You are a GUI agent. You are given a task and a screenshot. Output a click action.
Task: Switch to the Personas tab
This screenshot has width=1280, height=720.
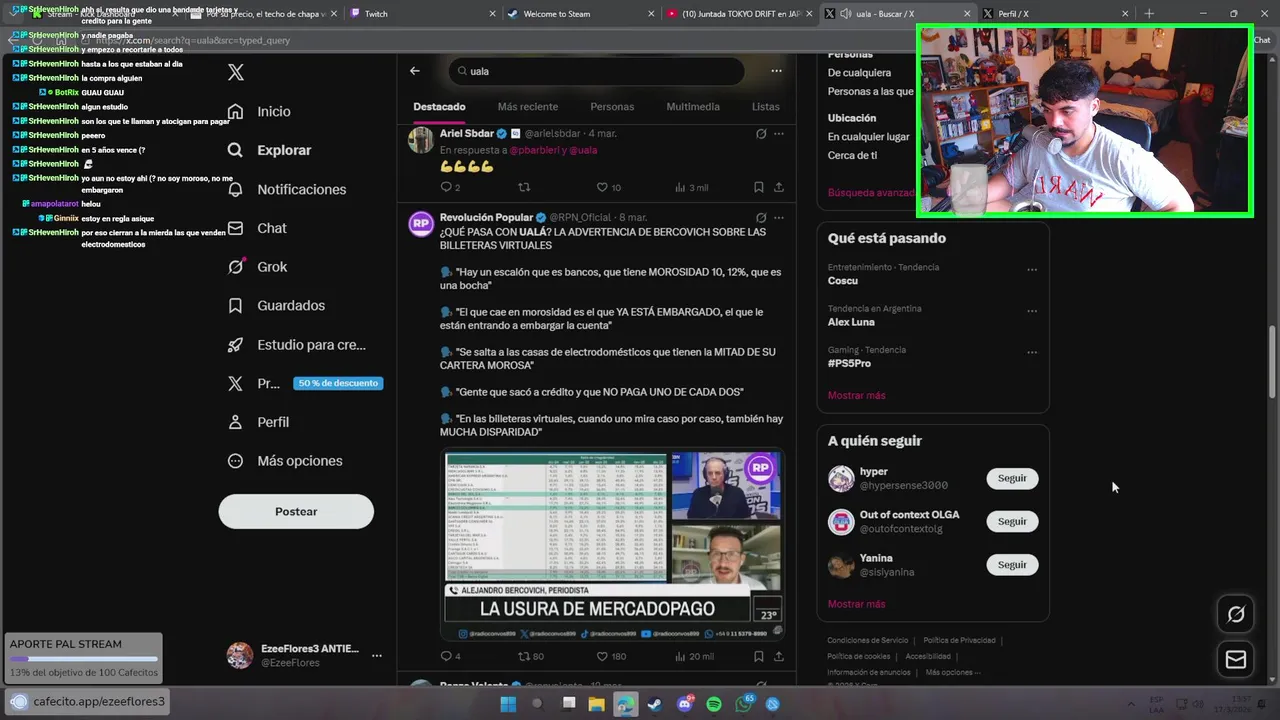click(612, 107)
